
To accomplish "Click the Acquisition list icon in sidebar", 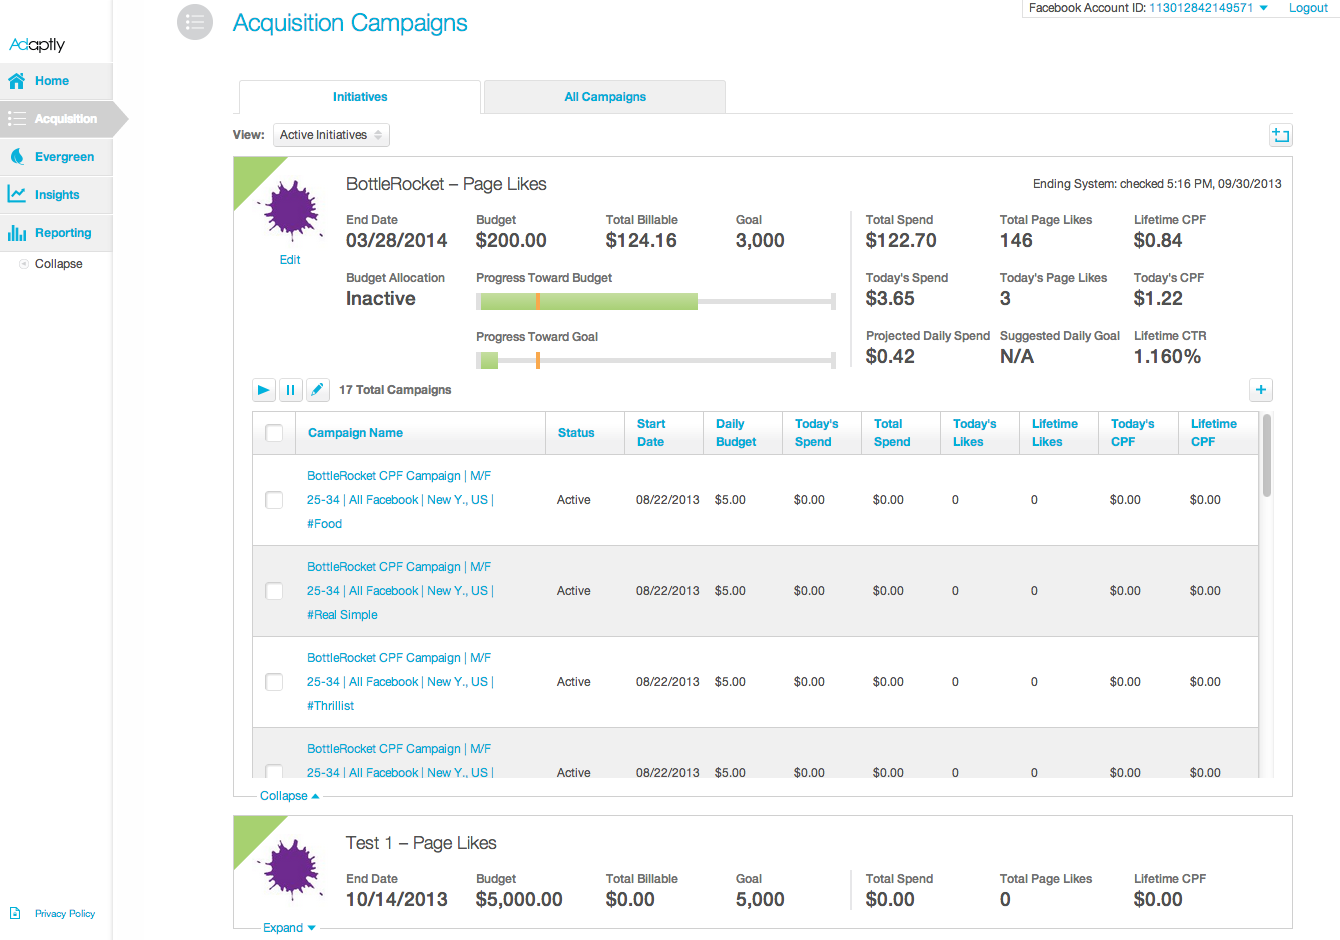I will (17, 119).
